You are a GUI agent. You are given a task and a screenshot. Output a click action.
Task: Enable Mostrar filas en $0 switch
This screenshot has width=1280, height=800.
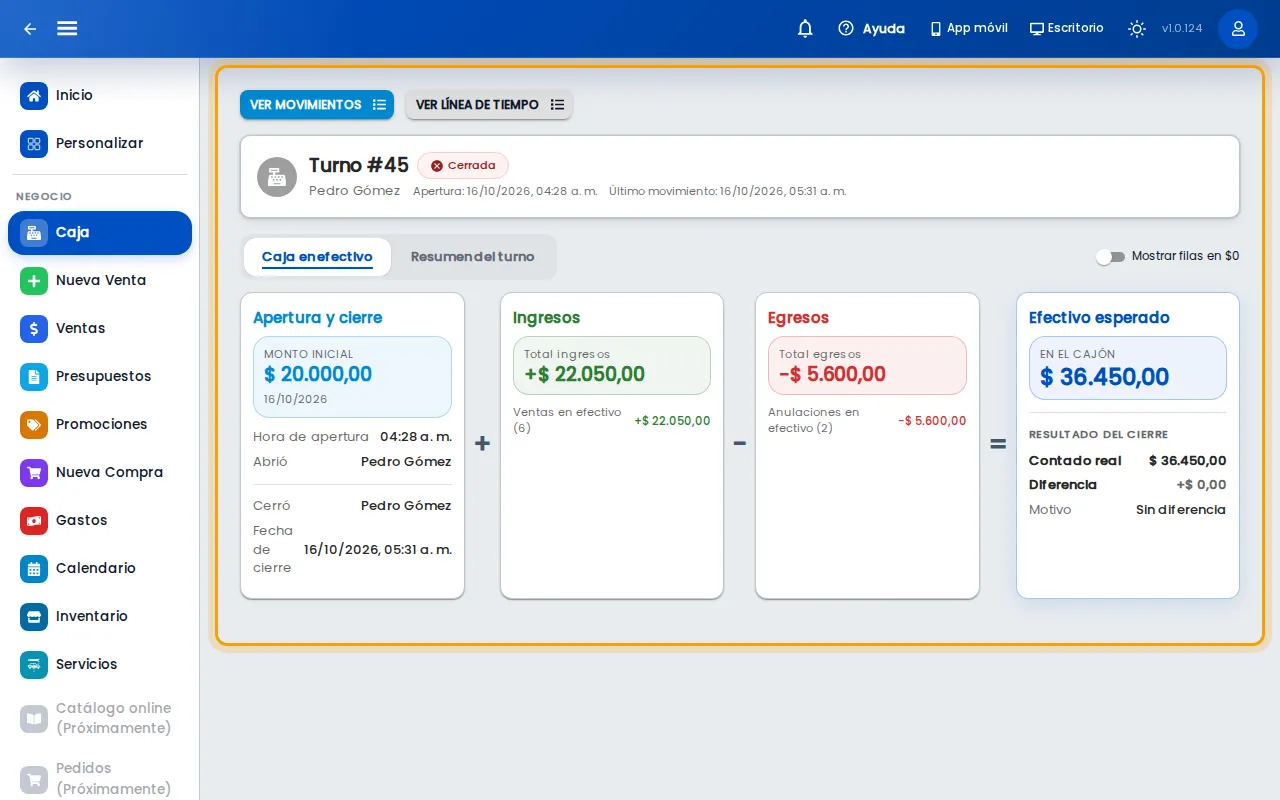pos(1110,257)
